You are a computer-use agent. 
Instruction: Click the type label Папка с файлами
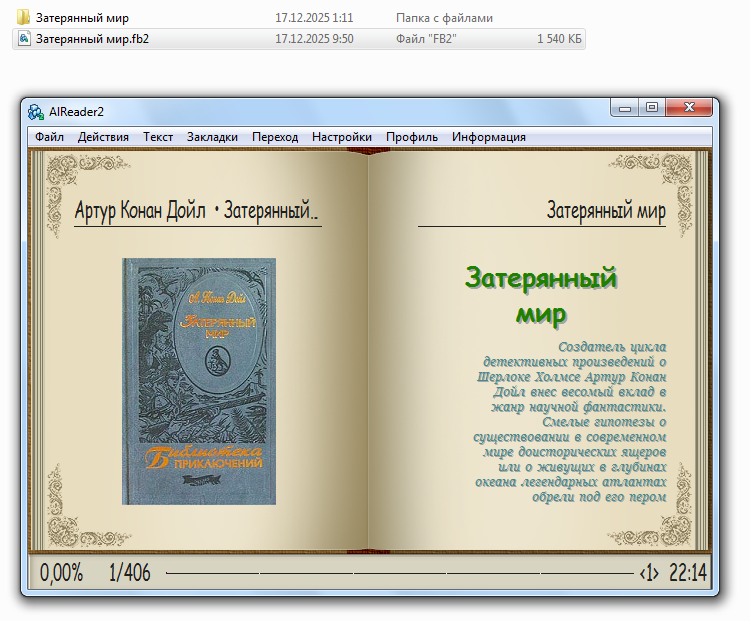444,18
